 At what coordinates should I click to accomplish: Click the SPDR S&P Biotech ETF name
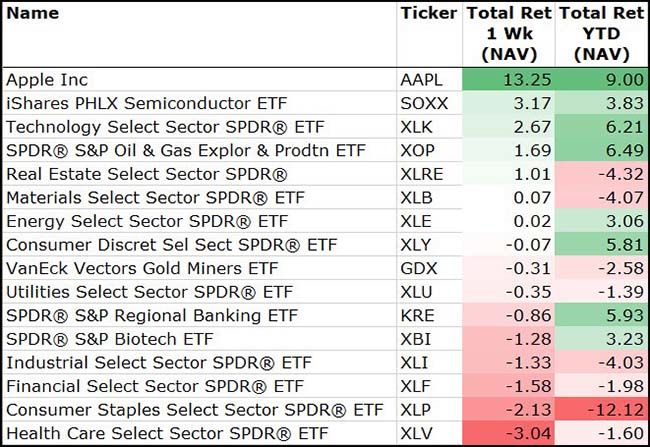pos(110,340)
